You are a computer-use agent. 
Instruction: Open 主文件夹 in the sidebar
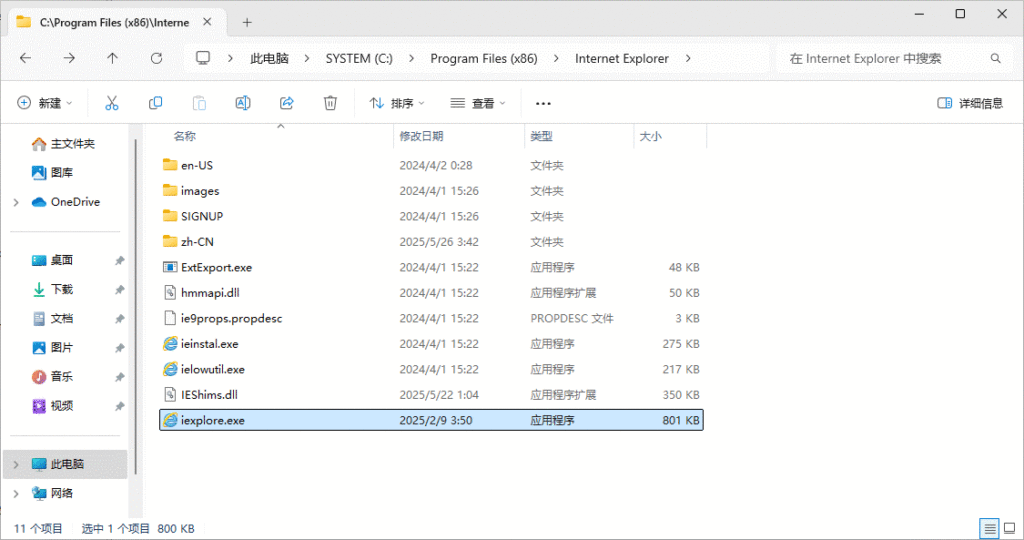[63, 144]
